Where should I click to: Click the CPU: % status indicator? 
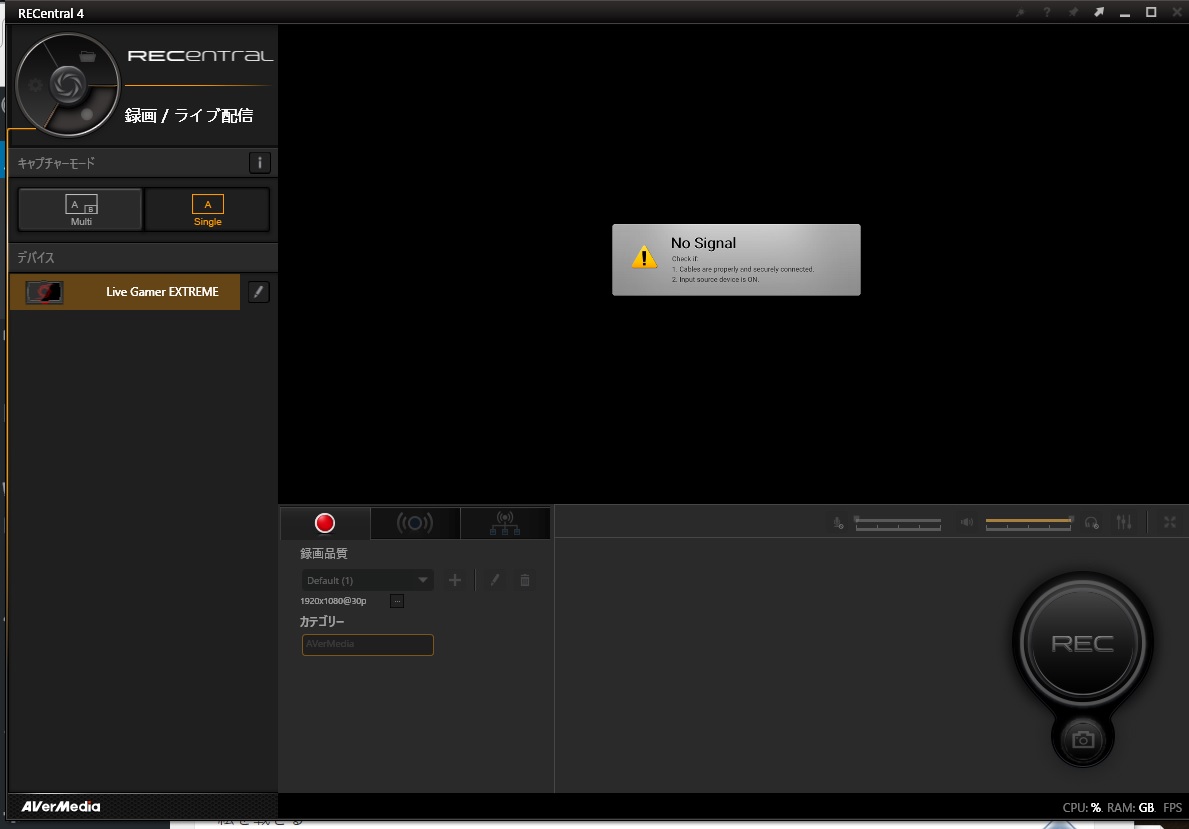click(x=1081, y=808)
